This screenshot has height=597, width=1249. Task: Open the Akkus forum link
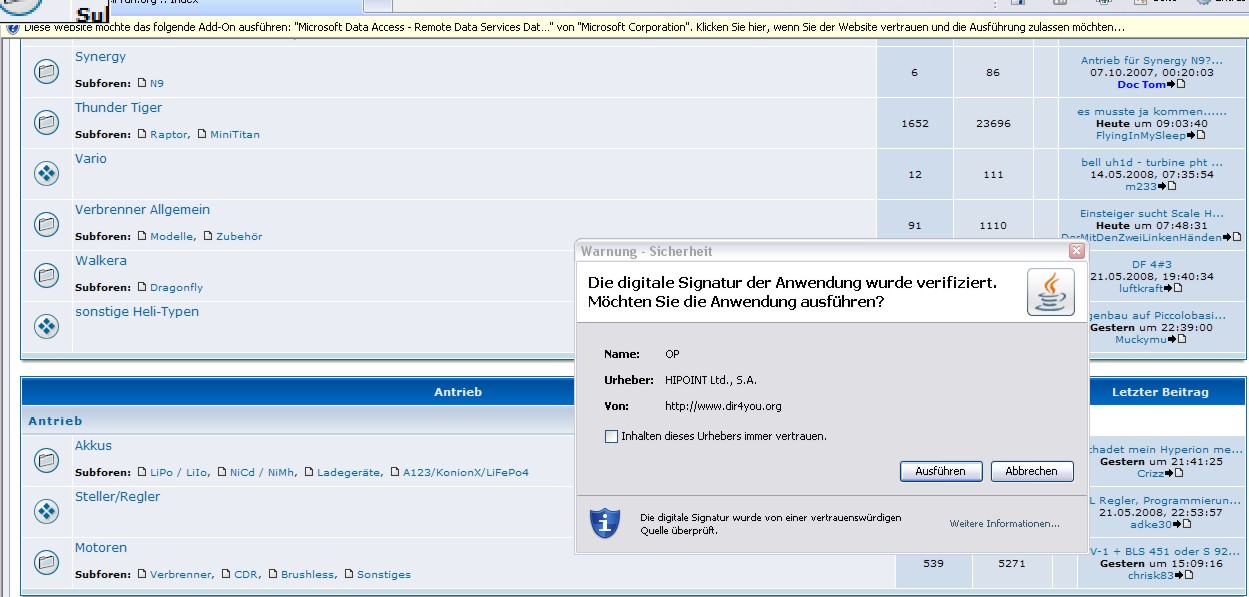[93, 446]
